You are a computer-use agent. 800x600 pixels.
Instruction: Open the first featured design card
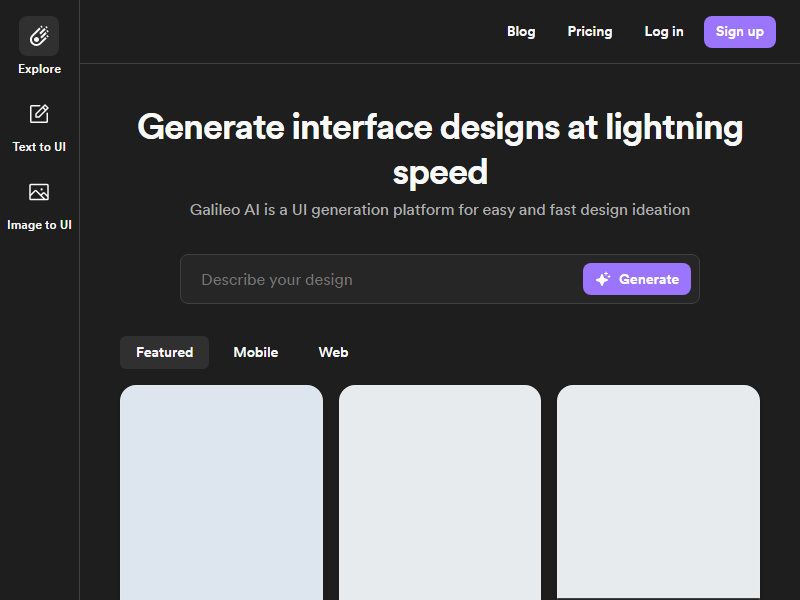coord(221,492)
